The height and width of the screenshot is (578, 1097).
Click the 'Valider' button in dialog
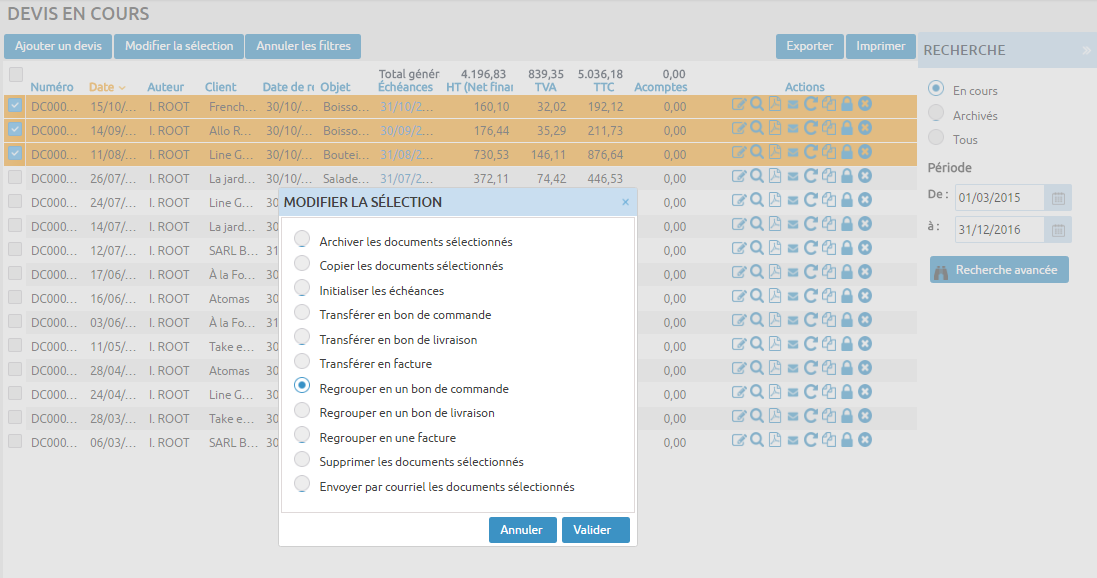(595, 530)
